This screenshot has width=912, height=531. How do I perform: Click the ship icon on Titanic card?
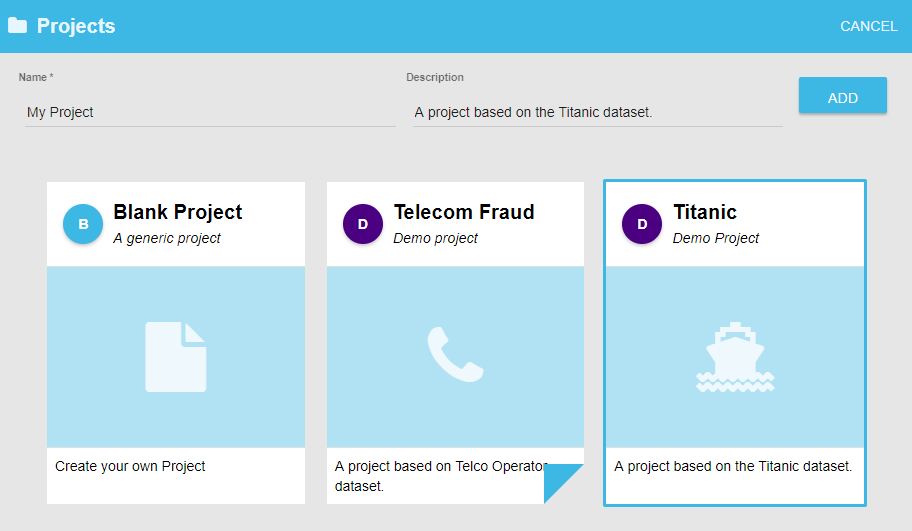735,357
